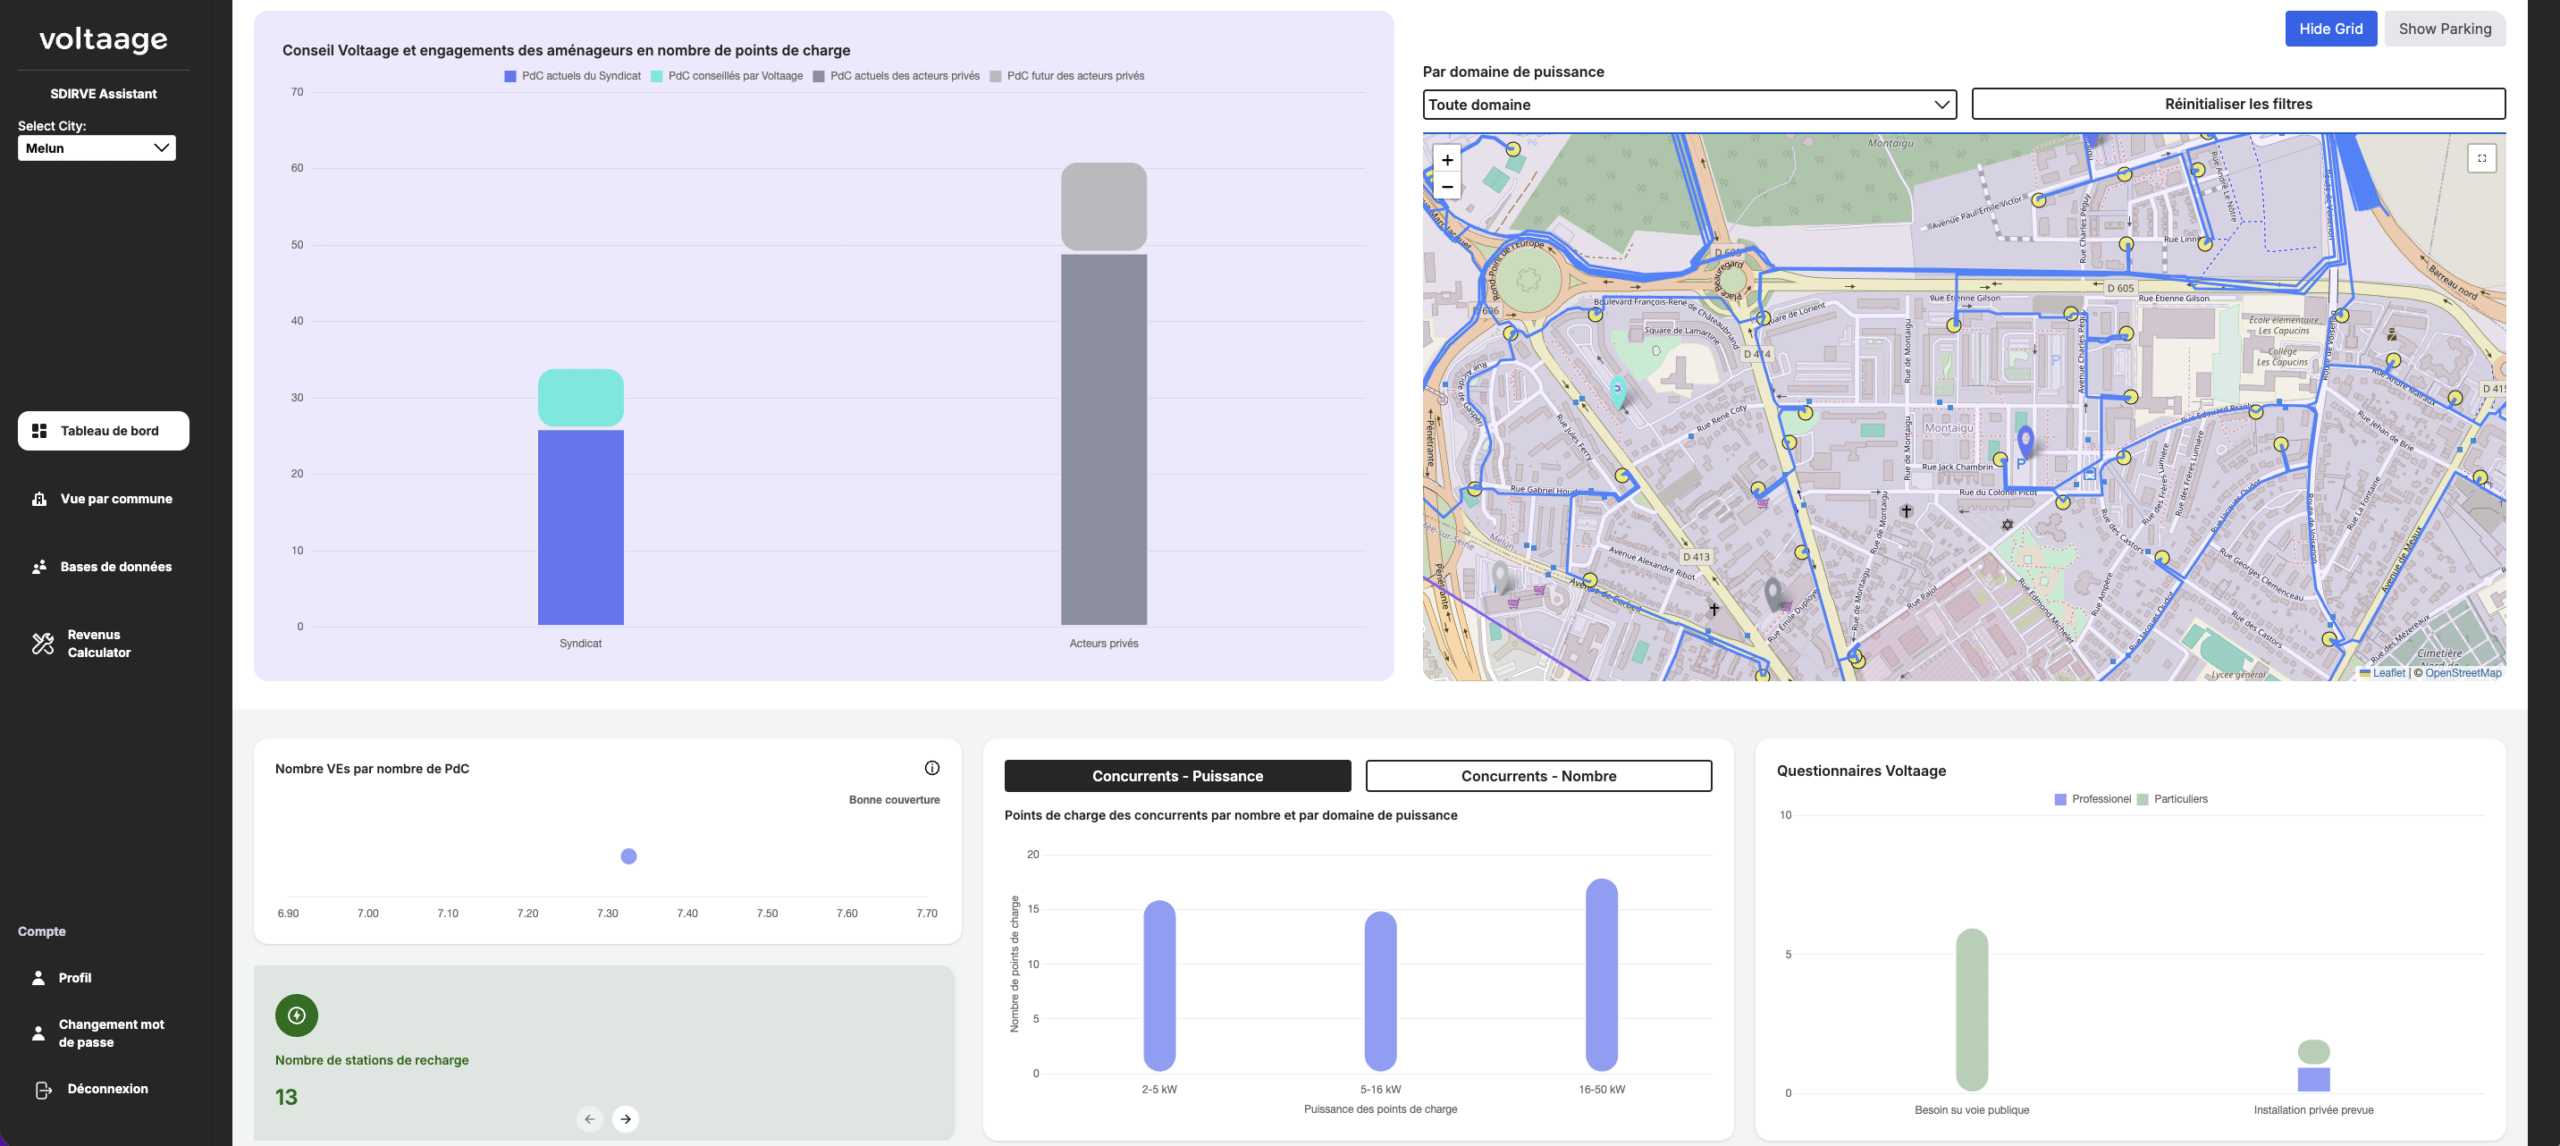Open map fullscreen view icon
Screen dimensions: 2560x1146
tap(2481, 158)
